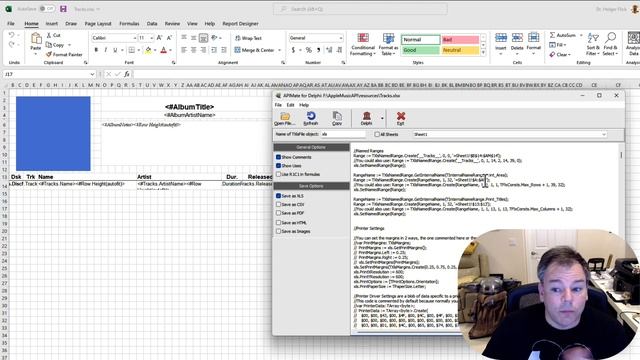
Task: Click Refresh in APIMate toolbar
Action: pos(311,118)
